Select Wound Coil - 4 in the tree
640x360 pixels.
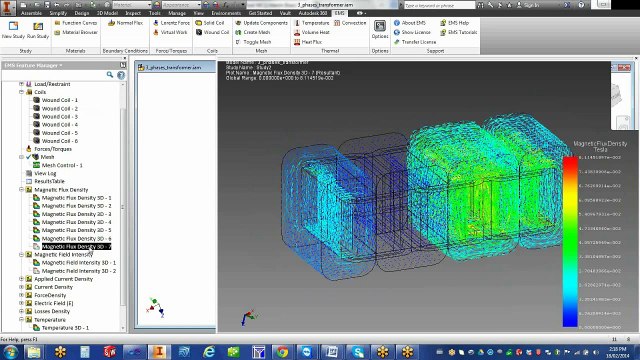[60, 124]
